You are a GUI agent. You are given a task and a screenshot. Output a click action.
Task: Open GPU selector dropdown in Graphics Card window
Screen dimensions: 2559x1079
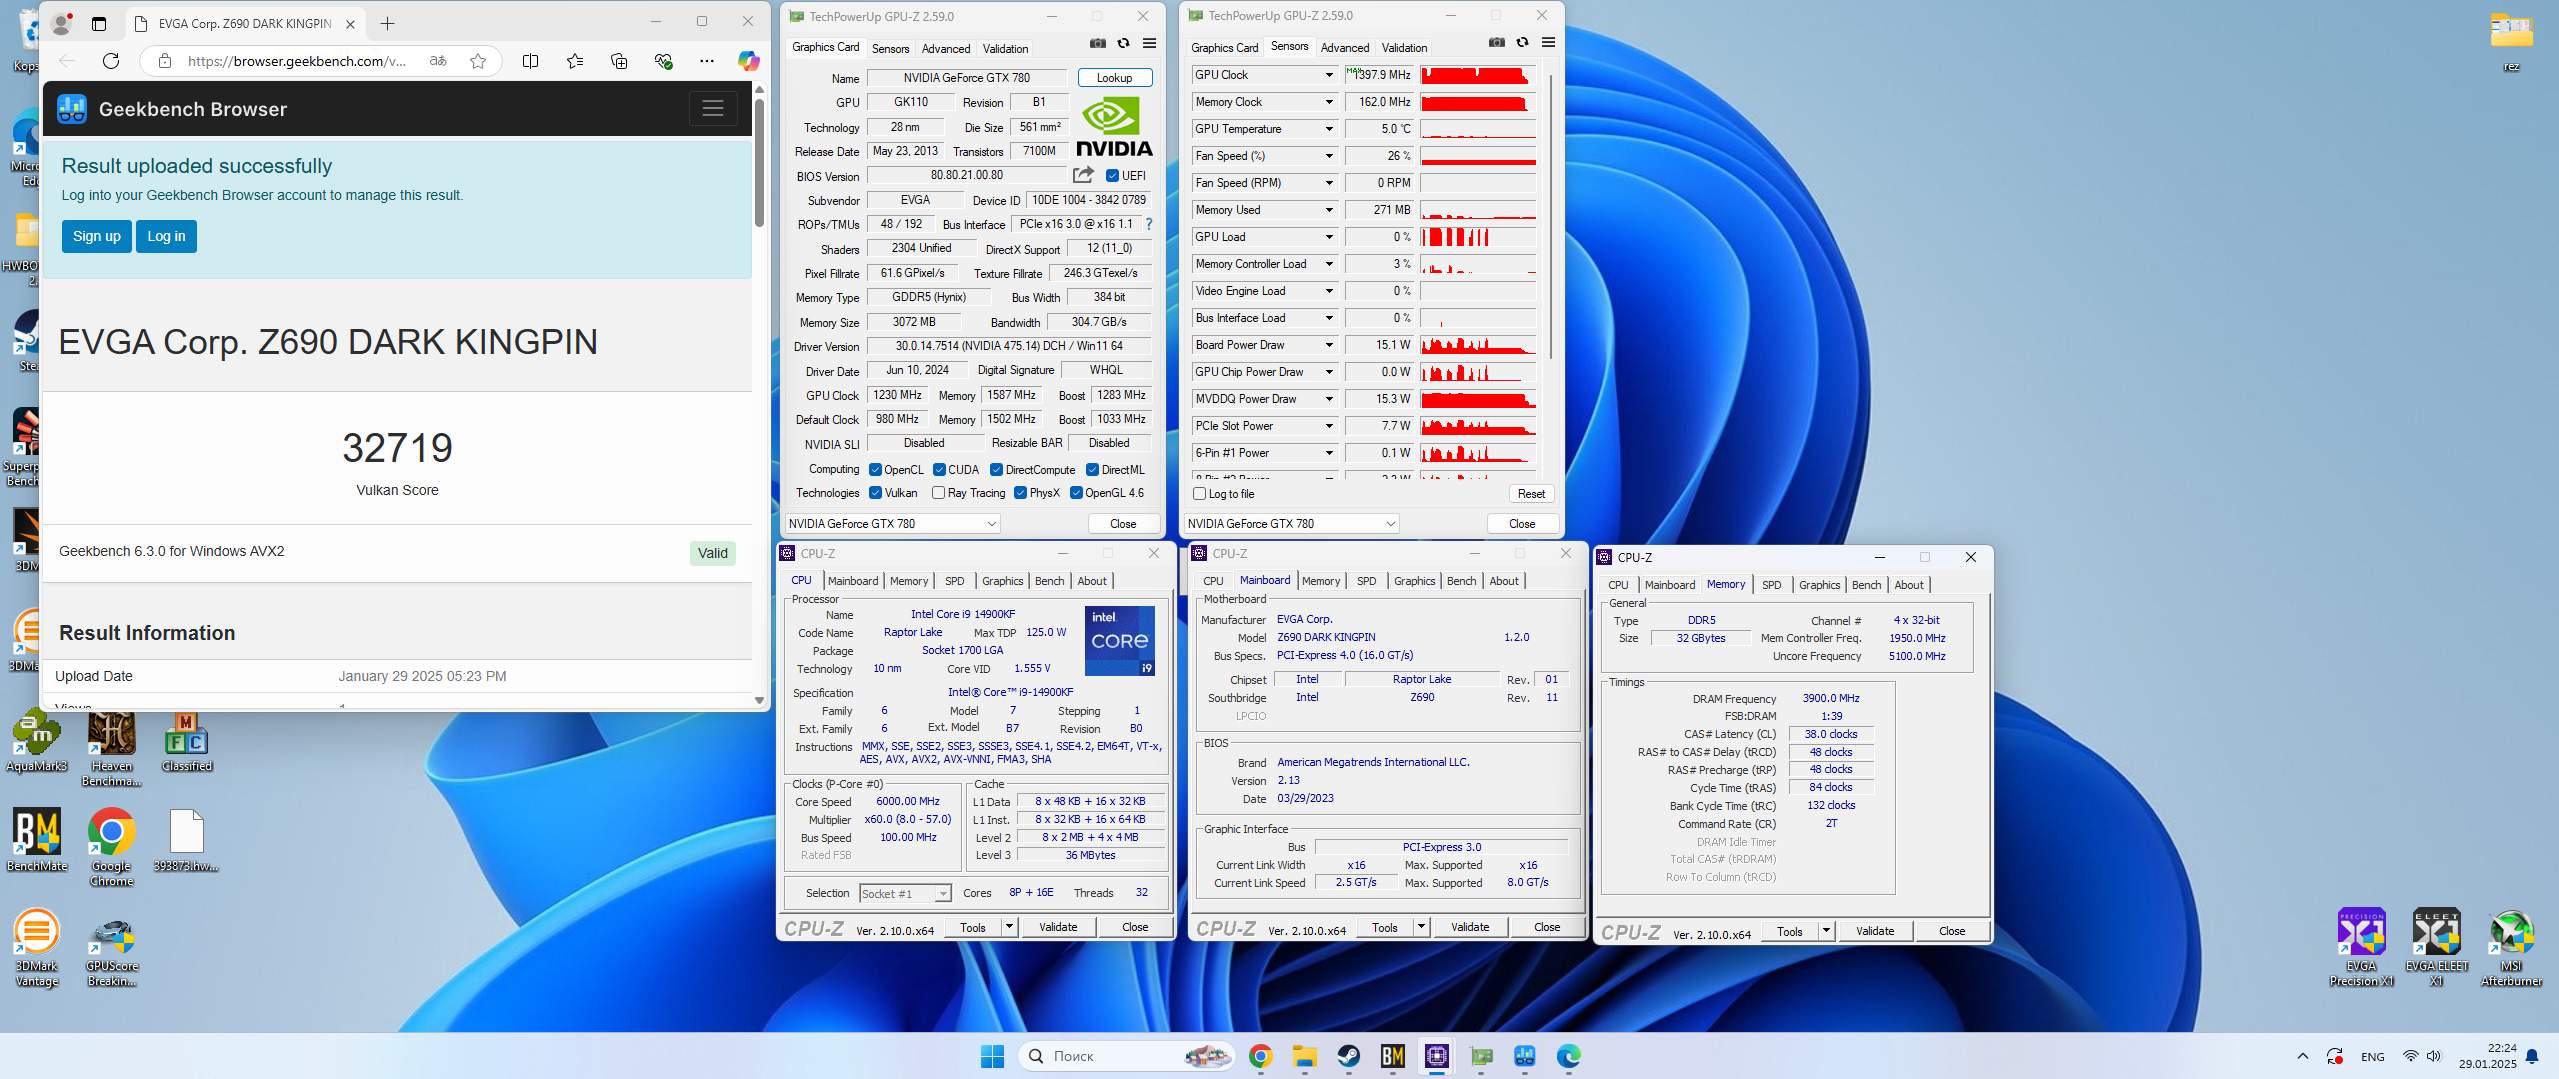[893, 524]
